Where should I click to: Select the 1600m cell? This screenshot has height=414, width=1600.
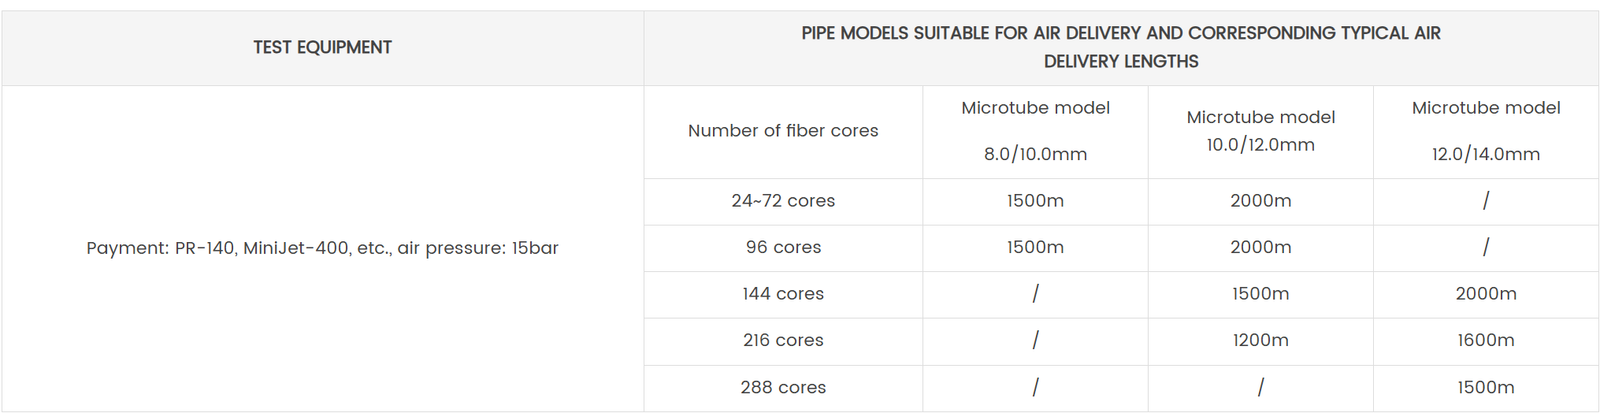coord(1485,340)
